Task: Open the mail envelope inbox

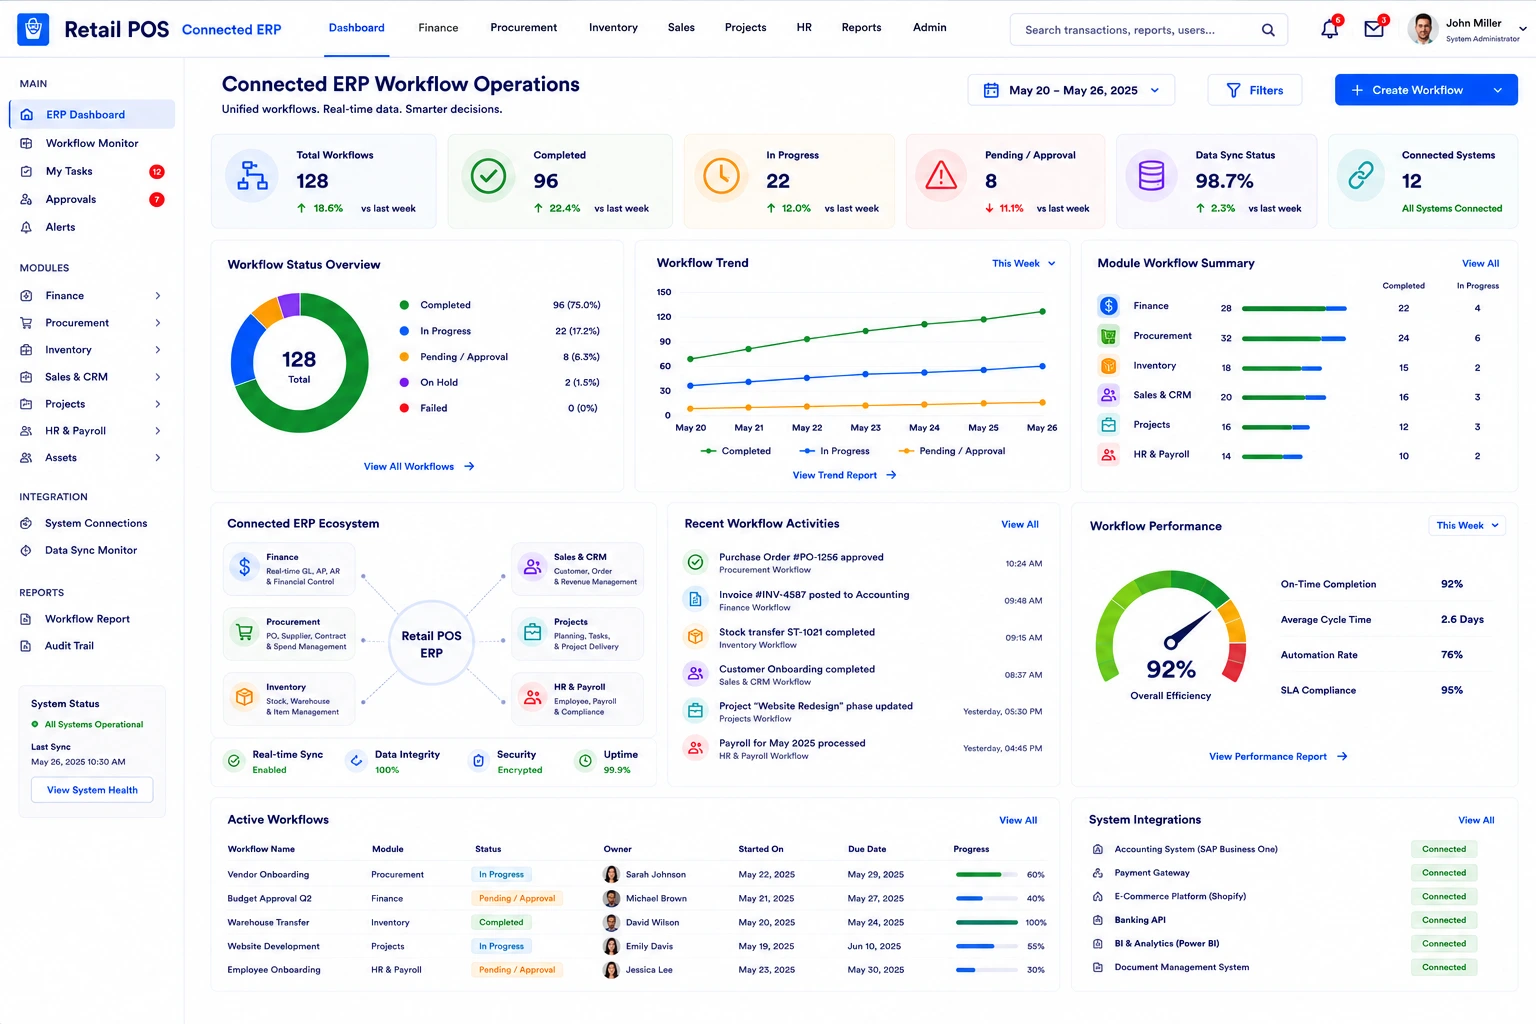Action: coord(1374,29)
